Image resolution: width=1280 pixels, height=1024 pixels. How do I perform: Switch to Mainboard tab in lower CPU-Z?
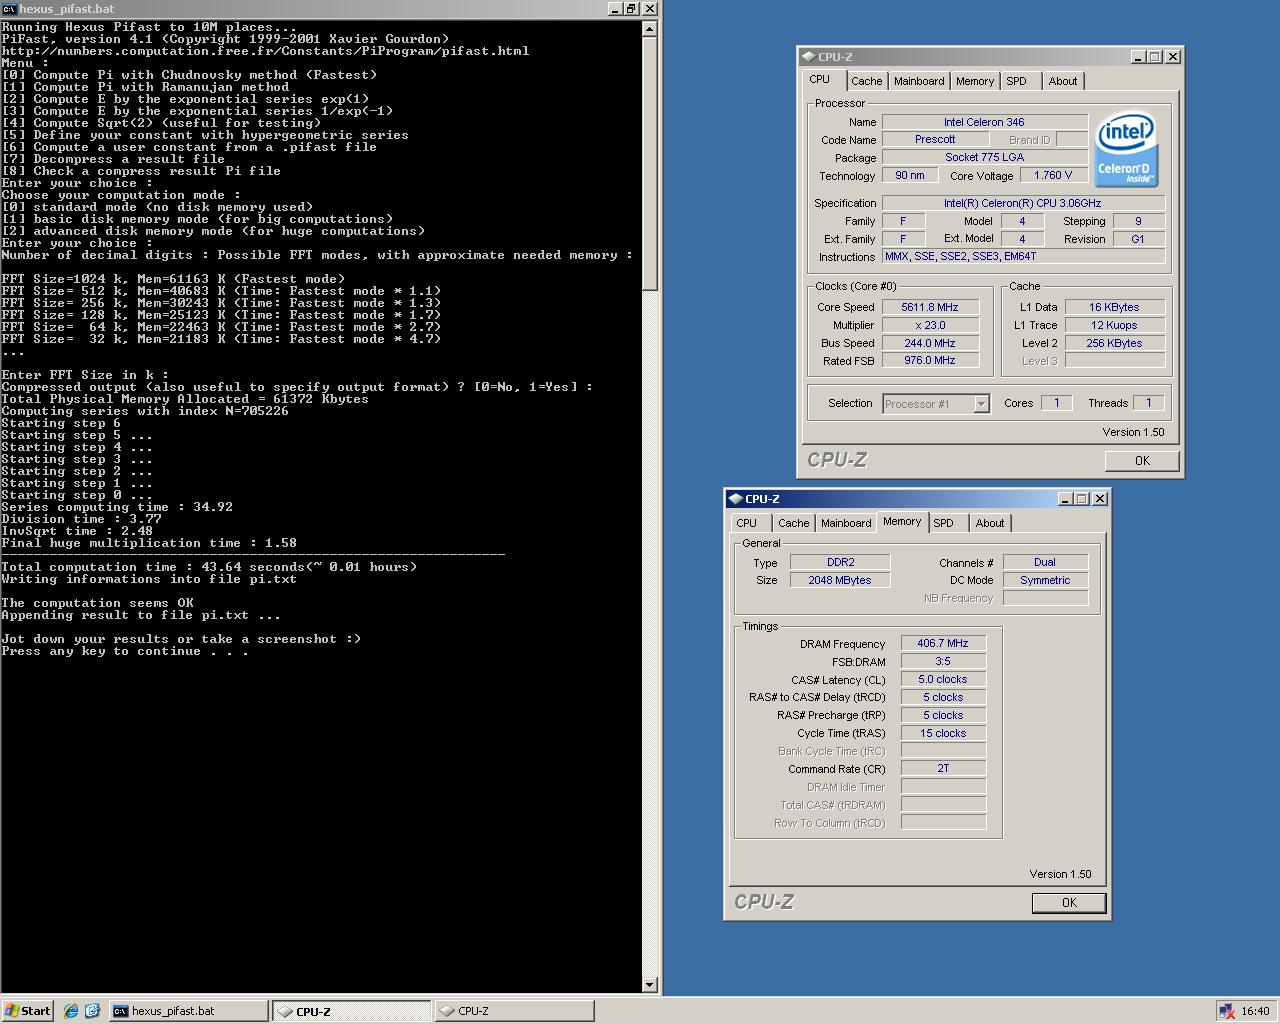[x=846, y=523]
